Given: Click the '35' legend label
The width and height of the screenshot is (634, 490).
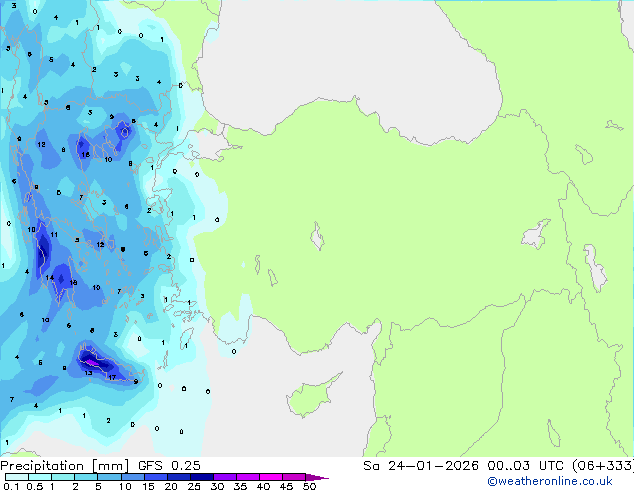Looking at the screenshot, I should 240,486.
